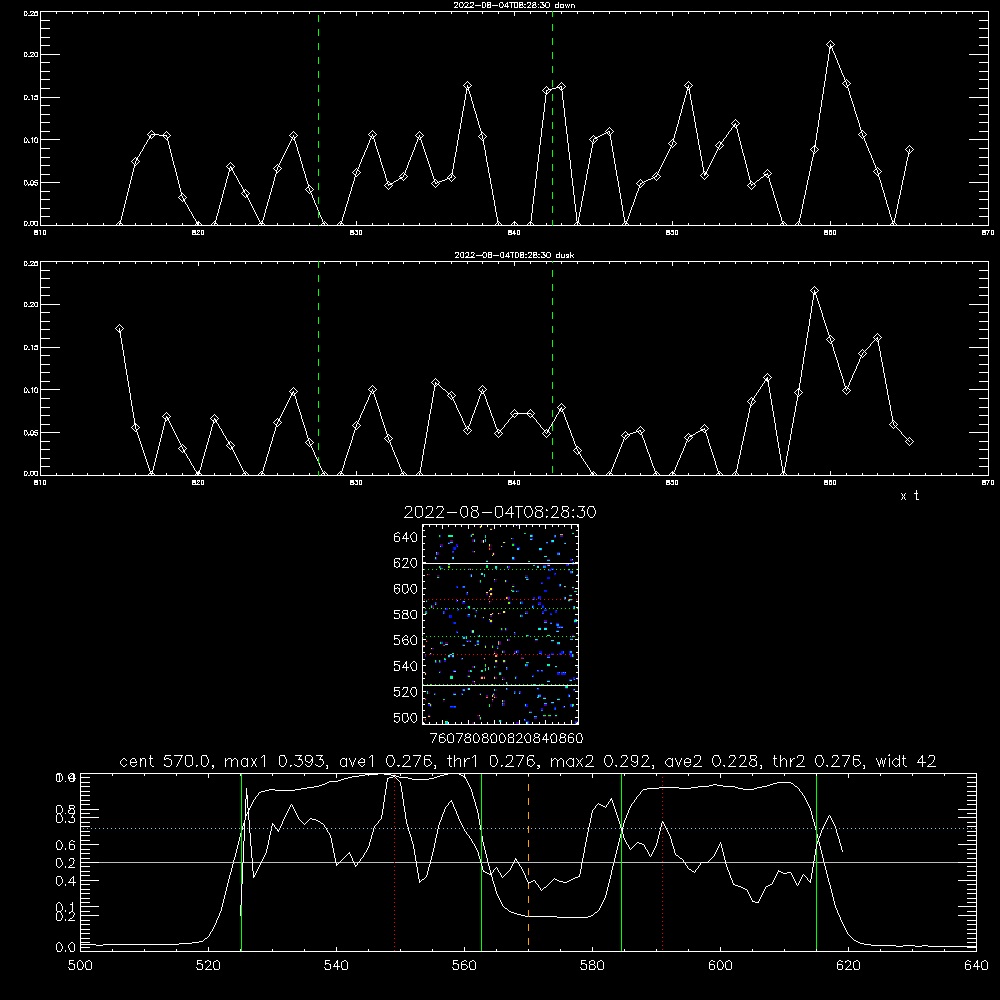The height and width of the screenshot is (1000, 1000).
Task: Click the 'widt 42' value in stats line
Action: click(906, 761)
